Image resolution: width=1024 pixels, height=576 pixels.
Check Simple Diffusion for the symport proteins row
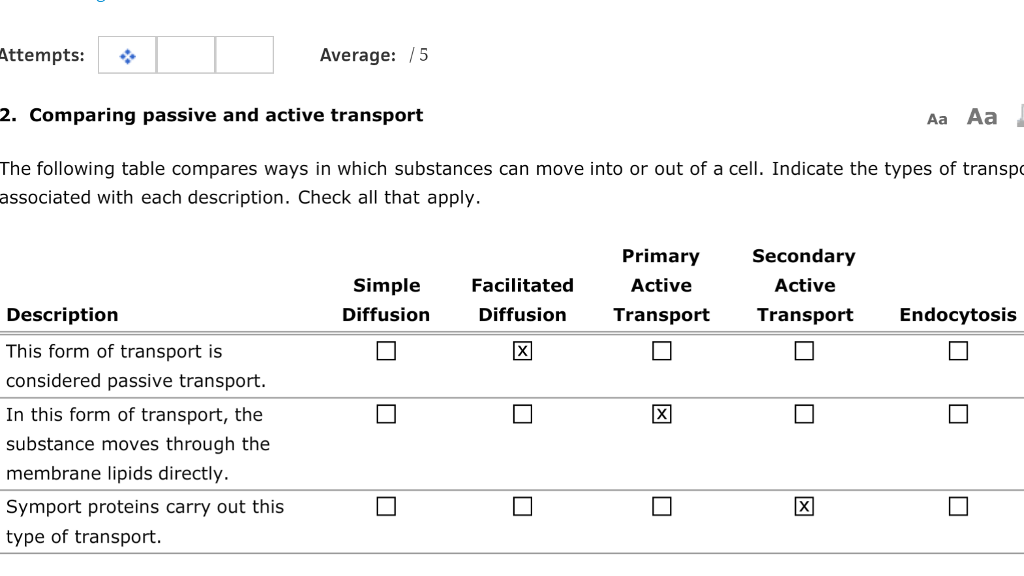coord(386,507)
